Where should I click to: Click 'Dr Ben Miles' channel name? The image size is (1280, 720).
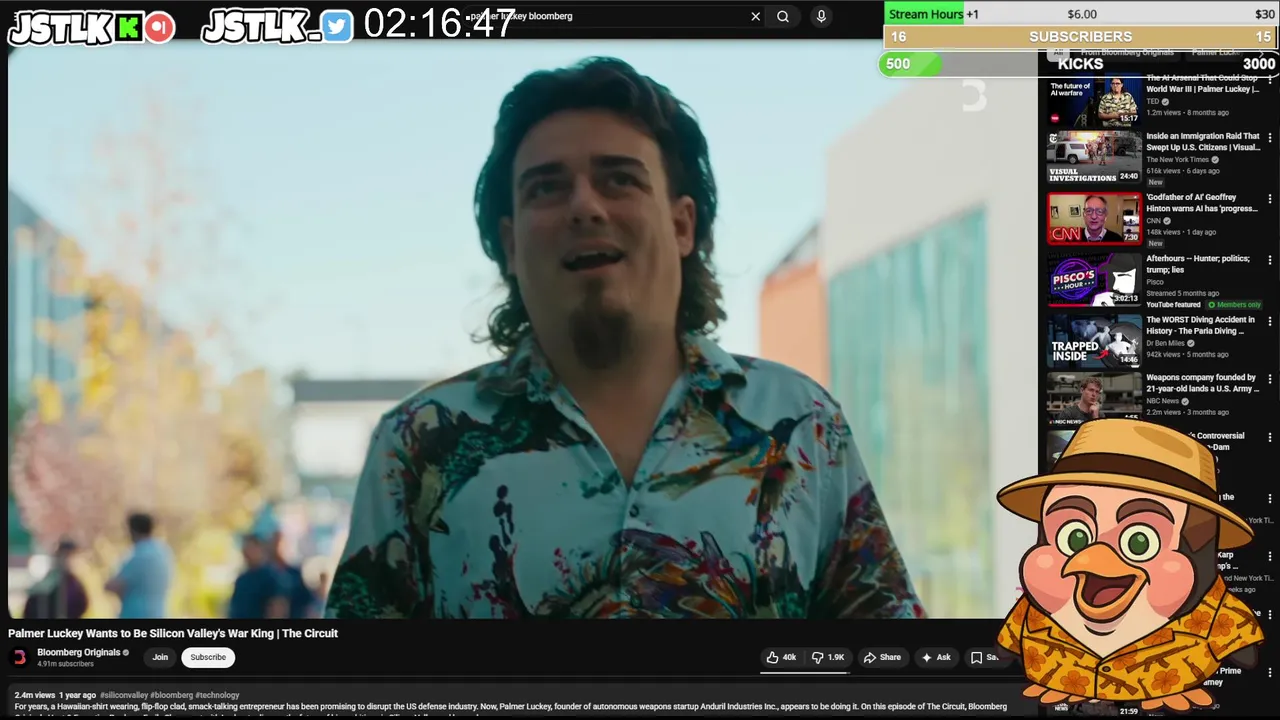tap(1166, 343)
